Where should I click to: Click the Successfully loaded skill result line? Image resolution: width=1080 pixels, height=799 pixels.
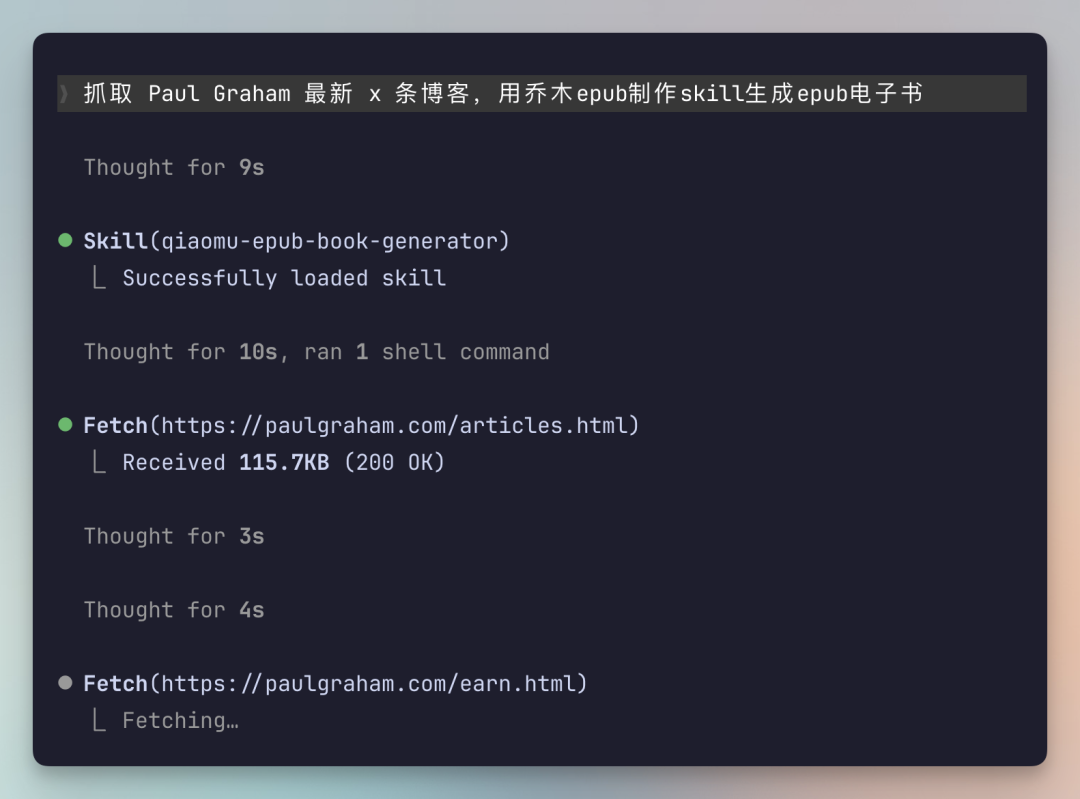284,278
